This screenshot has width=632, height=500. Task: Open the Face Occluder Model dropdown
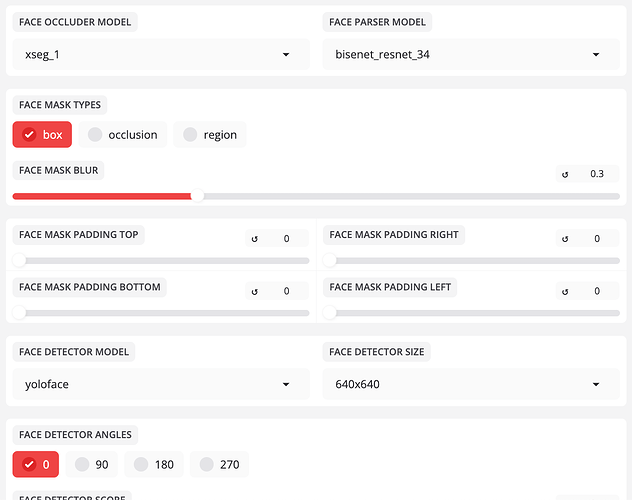pos(158,55)
